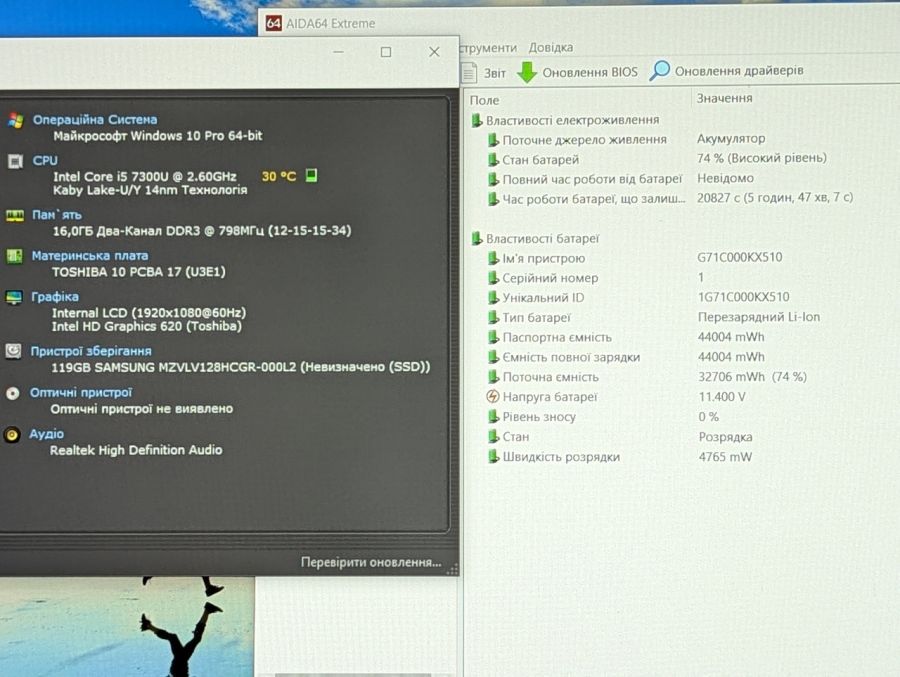Open the Пам`ять section link
Viewport: 900px width, 677px height.
point(57,215)
